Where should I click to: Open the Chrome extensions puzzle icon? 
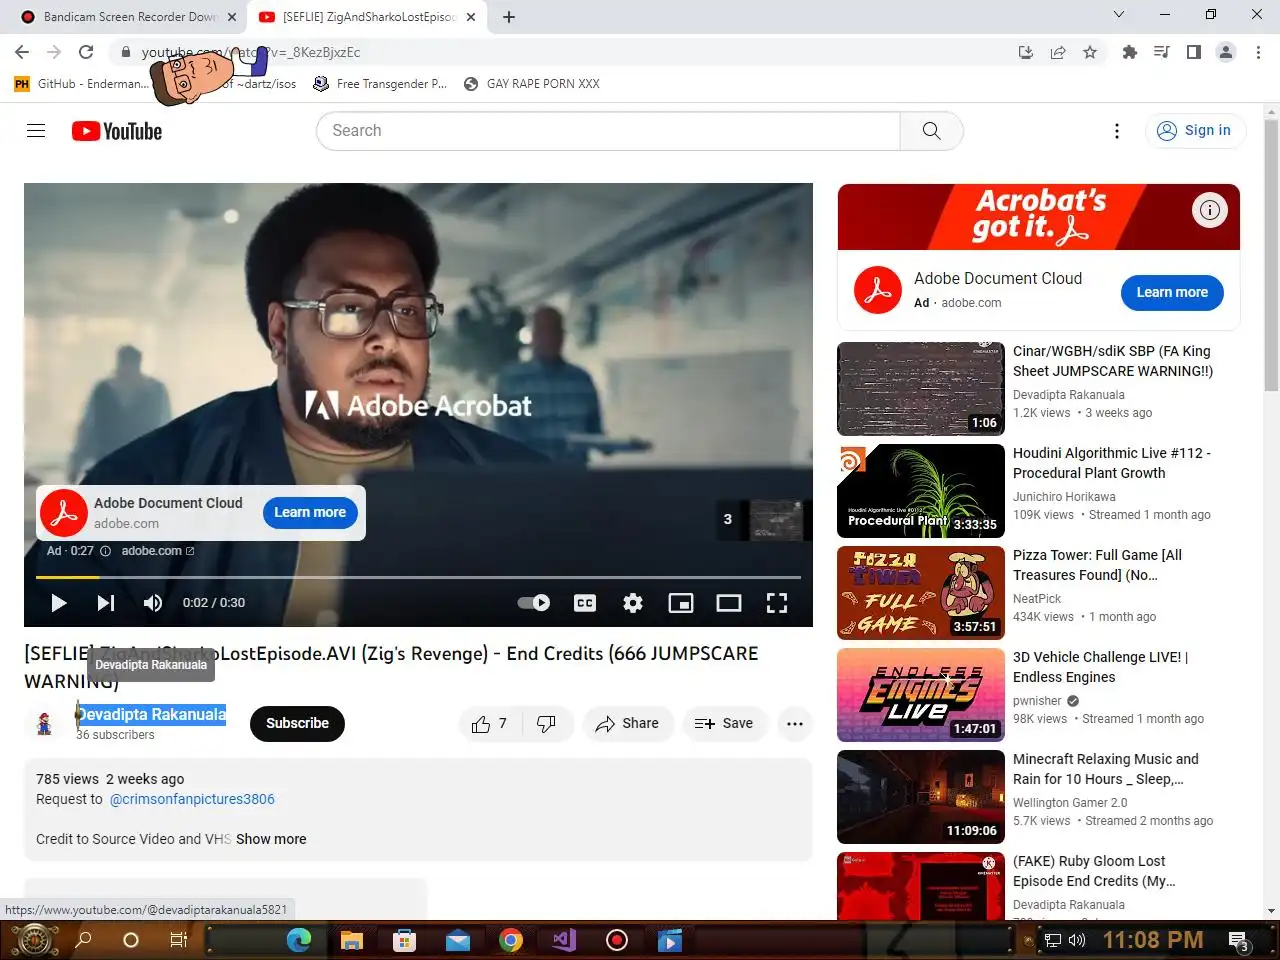pyautogui.click(x=1129, y=52)
